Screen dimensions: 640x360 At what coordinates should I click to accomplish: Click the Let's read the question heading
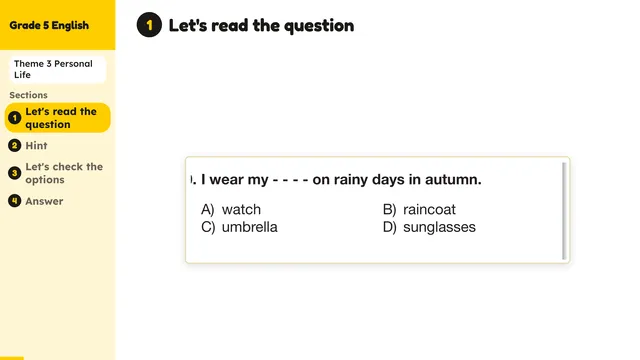[261, 25]
